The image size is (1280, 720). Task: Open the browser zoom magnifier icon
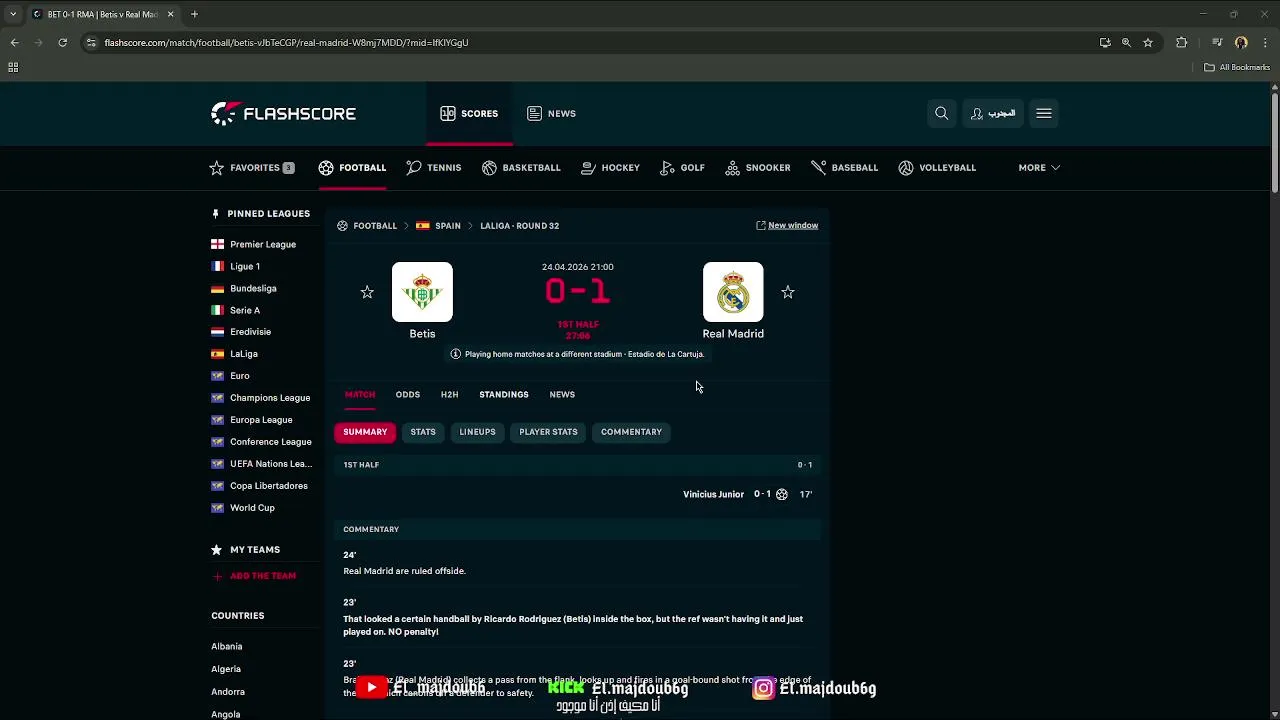[1126, 42]
